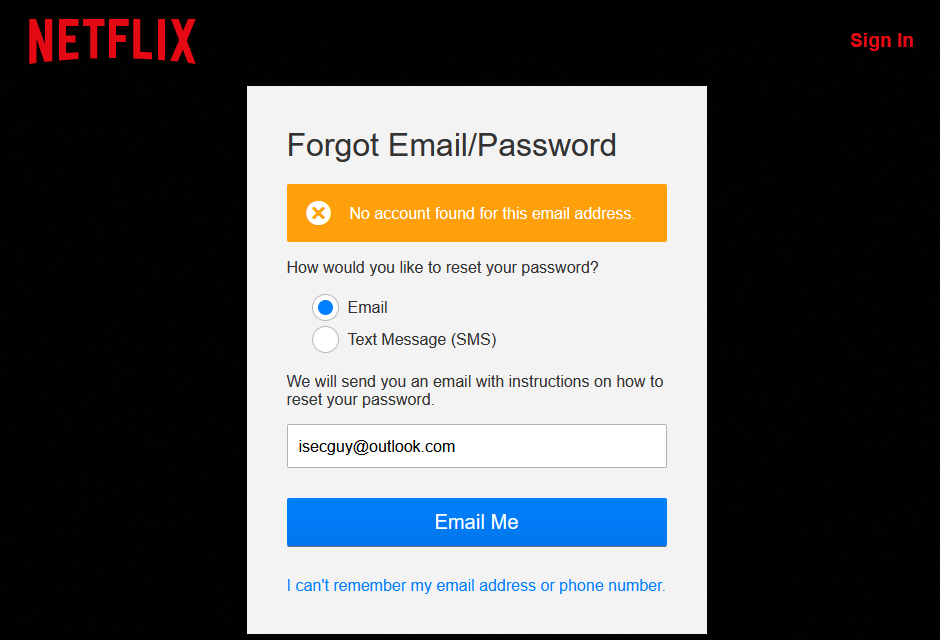Click the Email Me button
The width and height of the screenshot is (940, 640).
coord(477,522)
